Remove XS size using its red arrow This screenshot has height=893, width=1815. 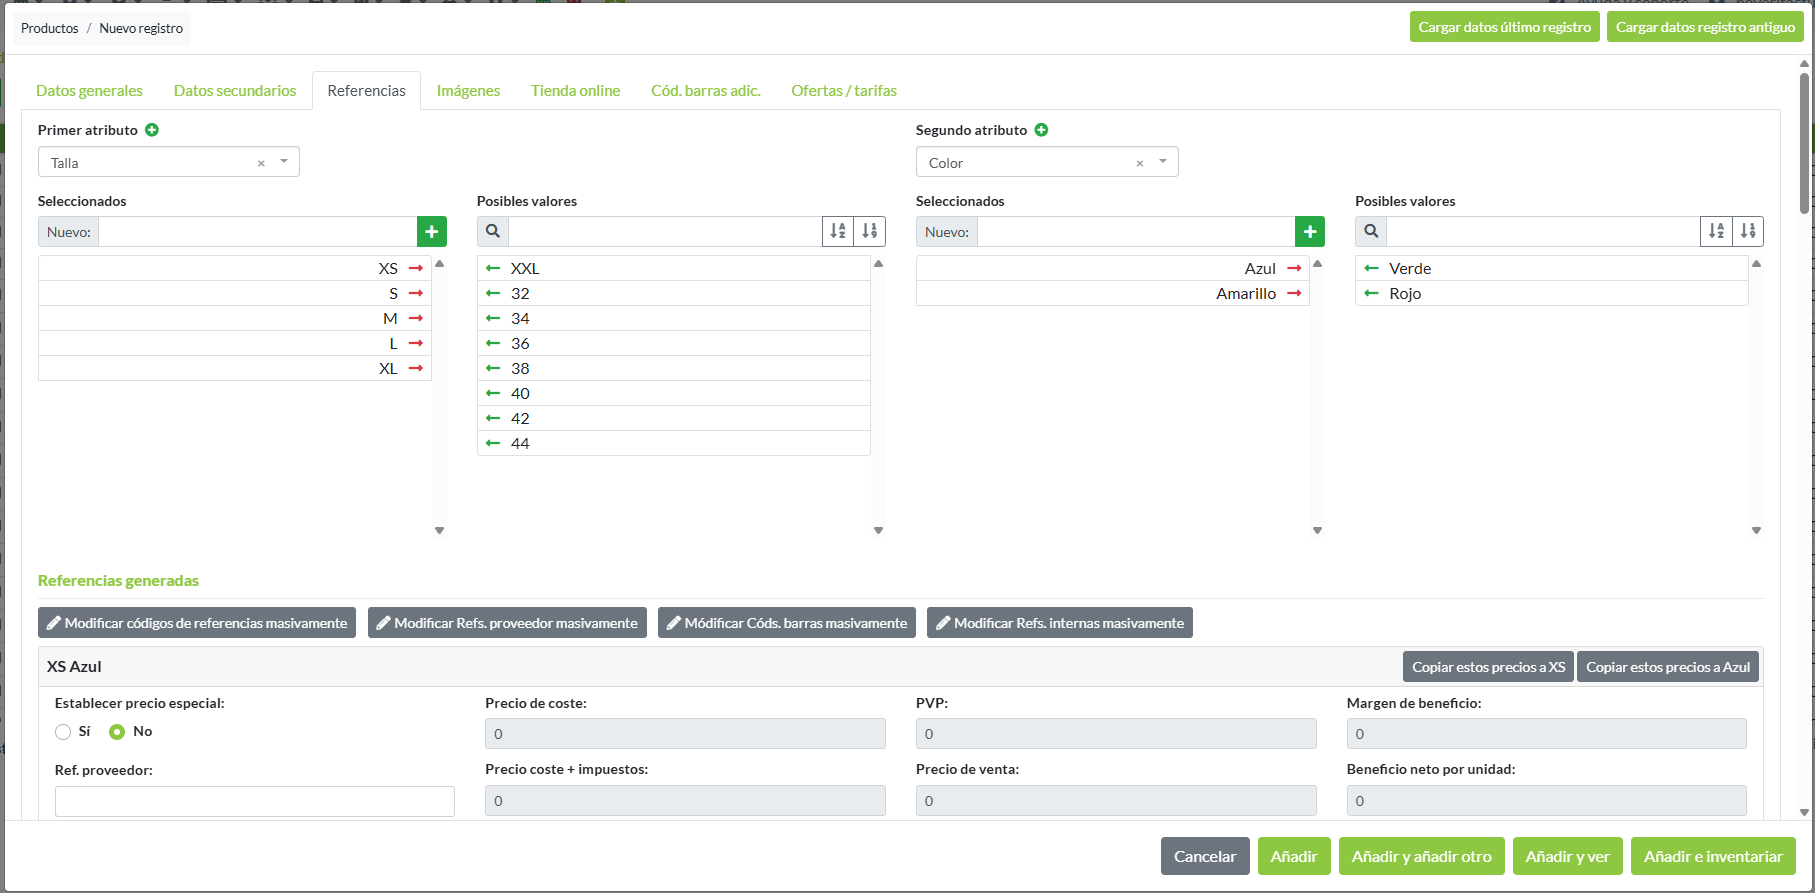416,268
